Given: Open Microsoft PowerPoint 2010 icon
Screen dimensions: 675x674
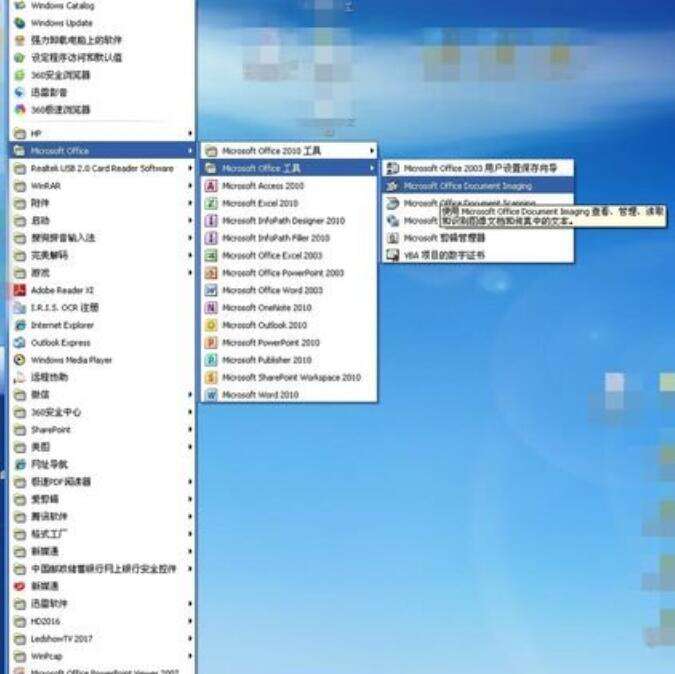Looking at the screenshot, I should click(211, 342).
